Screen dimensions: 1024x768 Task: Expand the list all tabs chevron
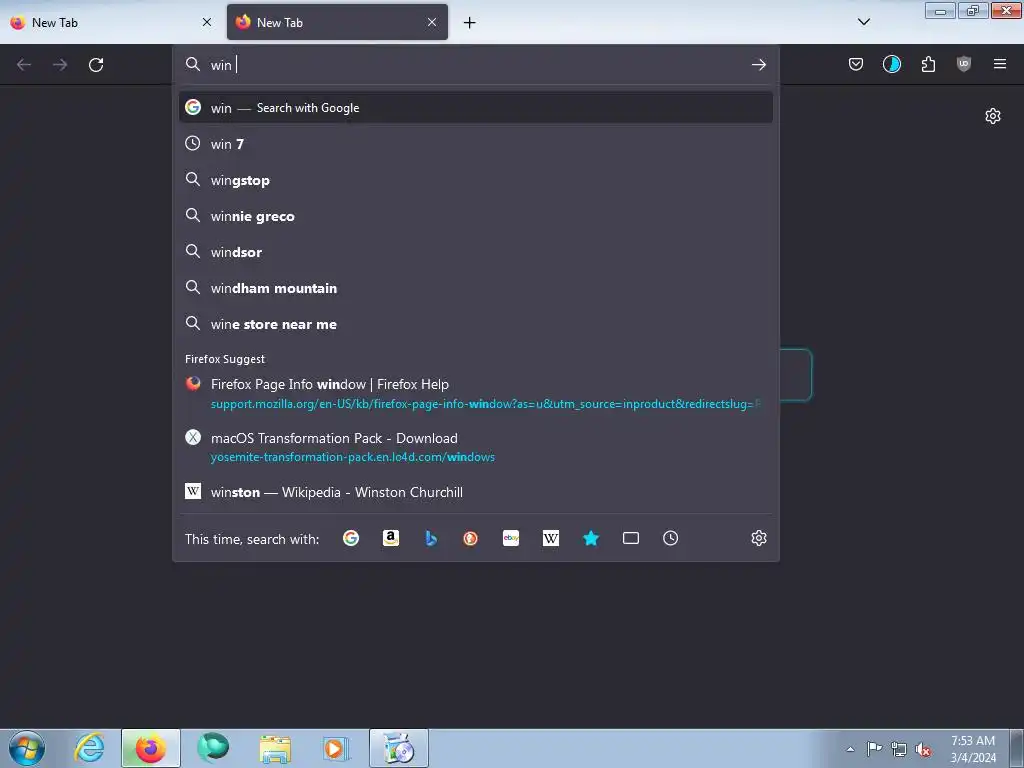(864, 22)
